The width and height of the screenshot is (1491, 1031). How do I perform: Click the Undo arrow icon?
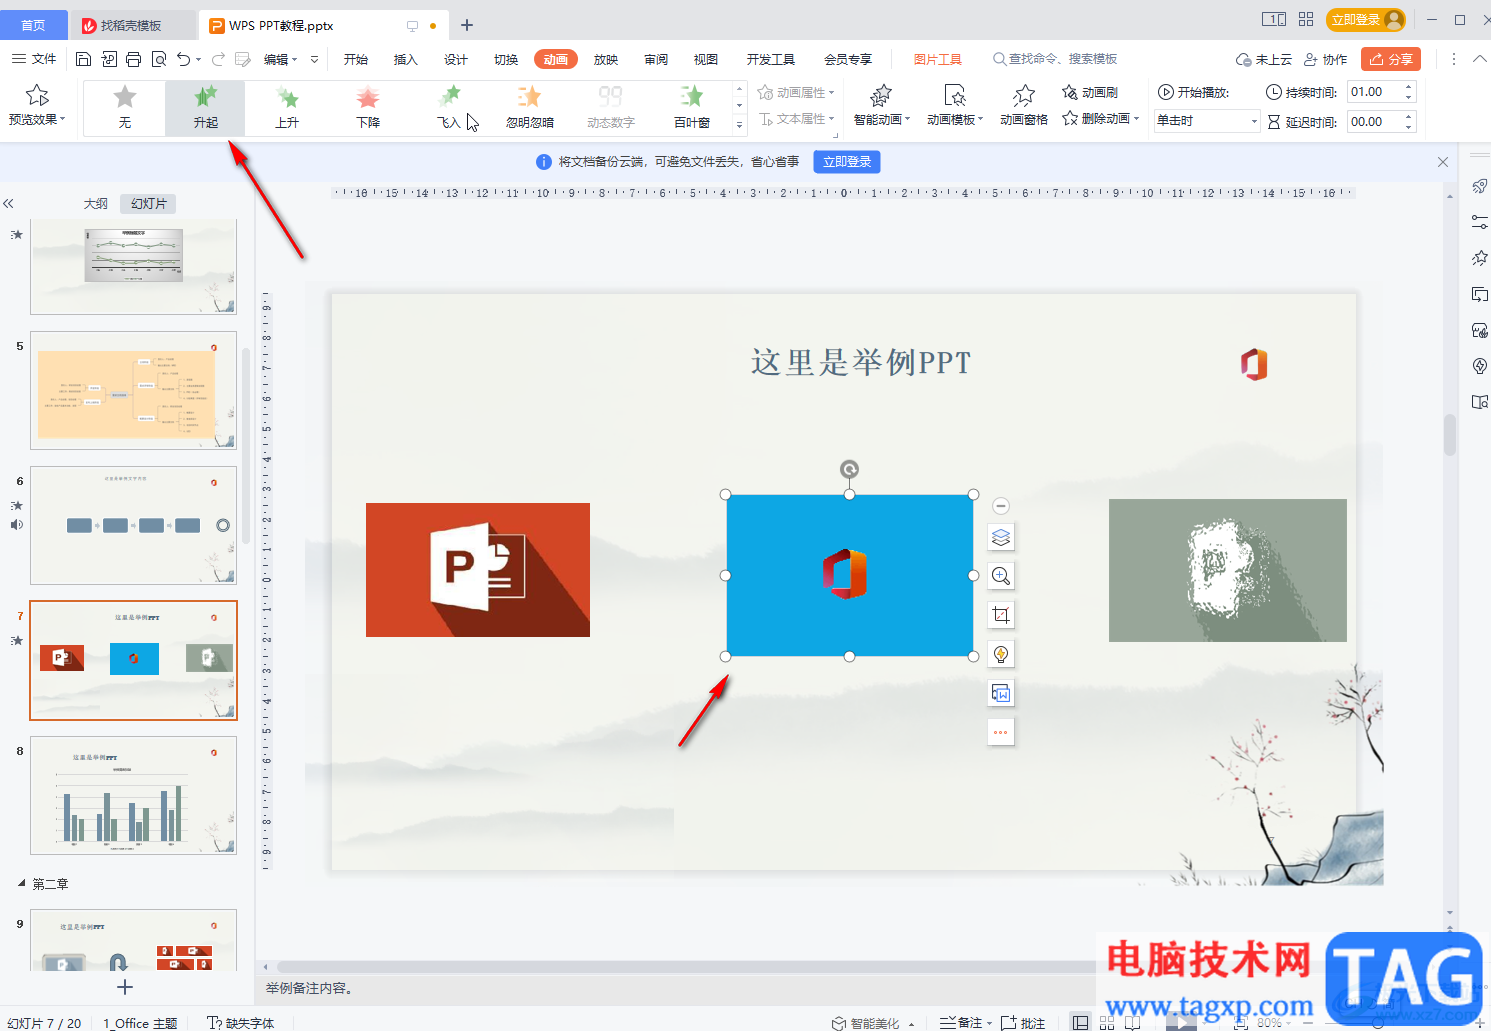pyautogui.click(x=183, y=59)
